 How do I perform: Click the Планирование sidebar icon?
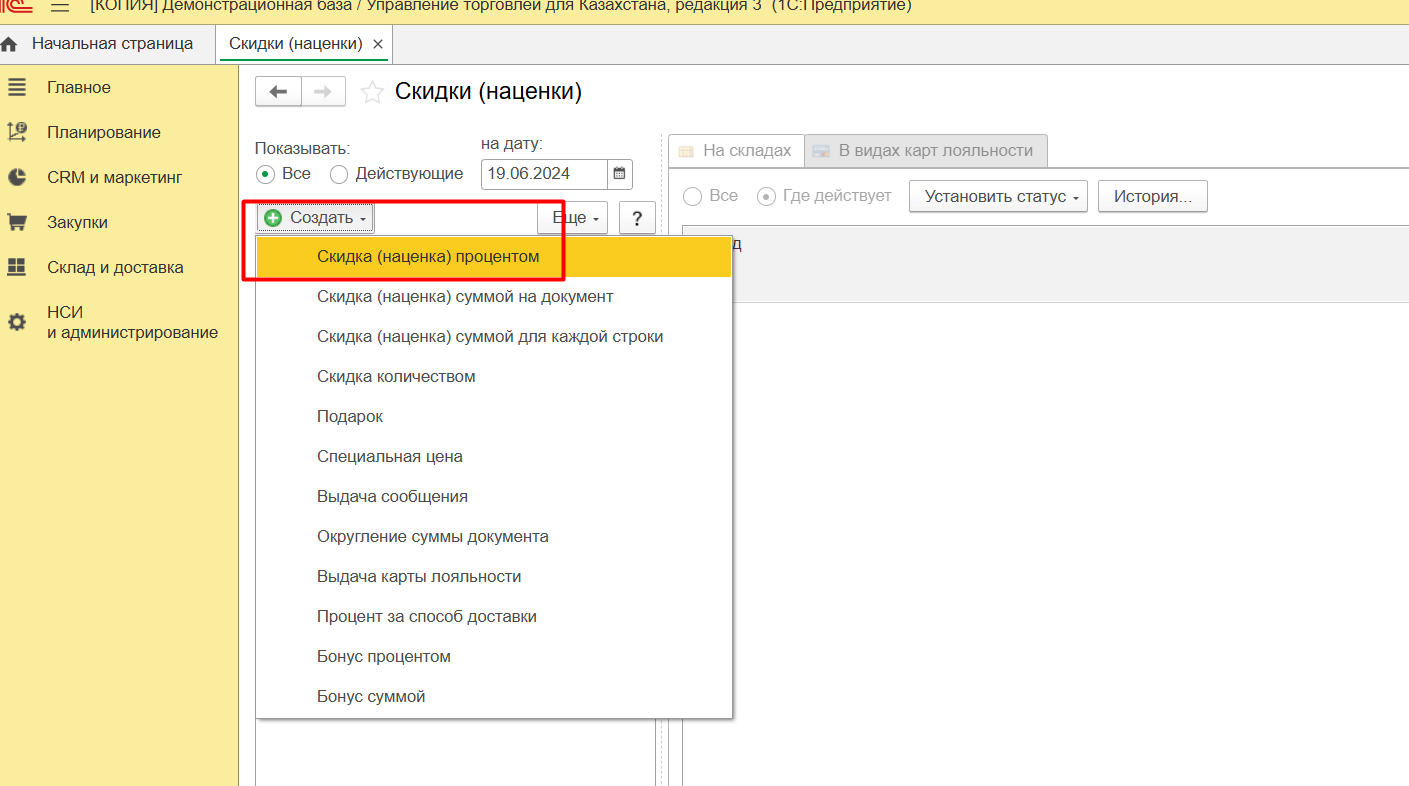tap(16, 132)
